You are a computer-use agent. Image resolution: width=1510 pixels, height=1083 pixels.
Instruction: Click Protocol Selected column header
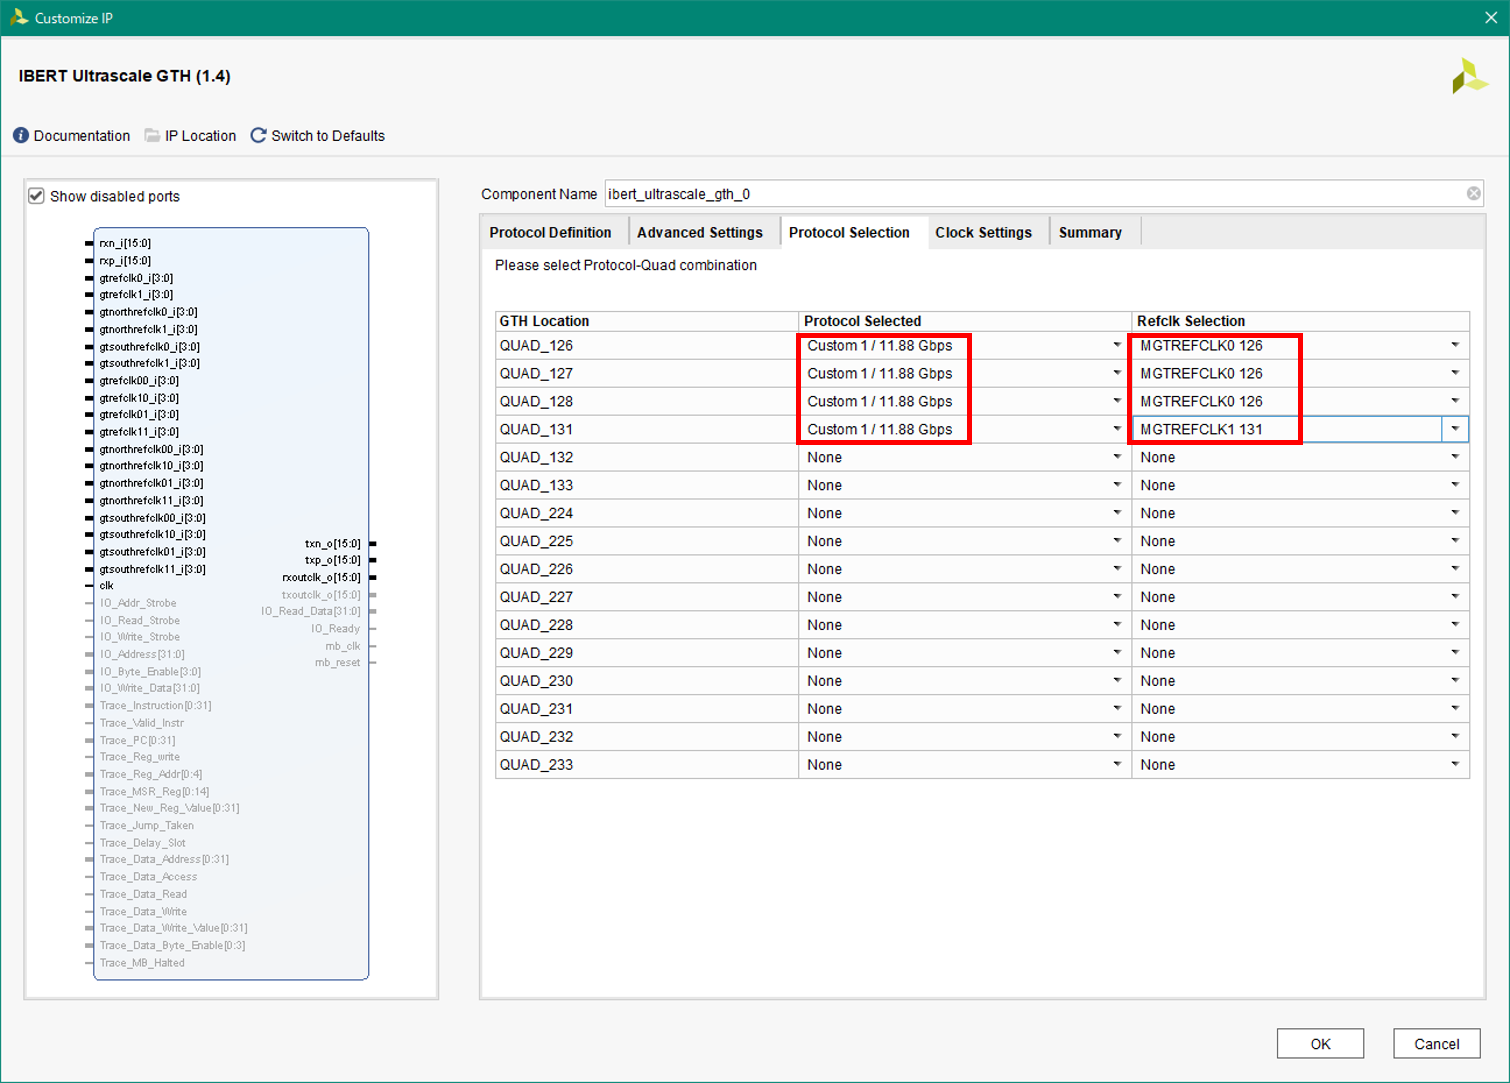(965, 321)
